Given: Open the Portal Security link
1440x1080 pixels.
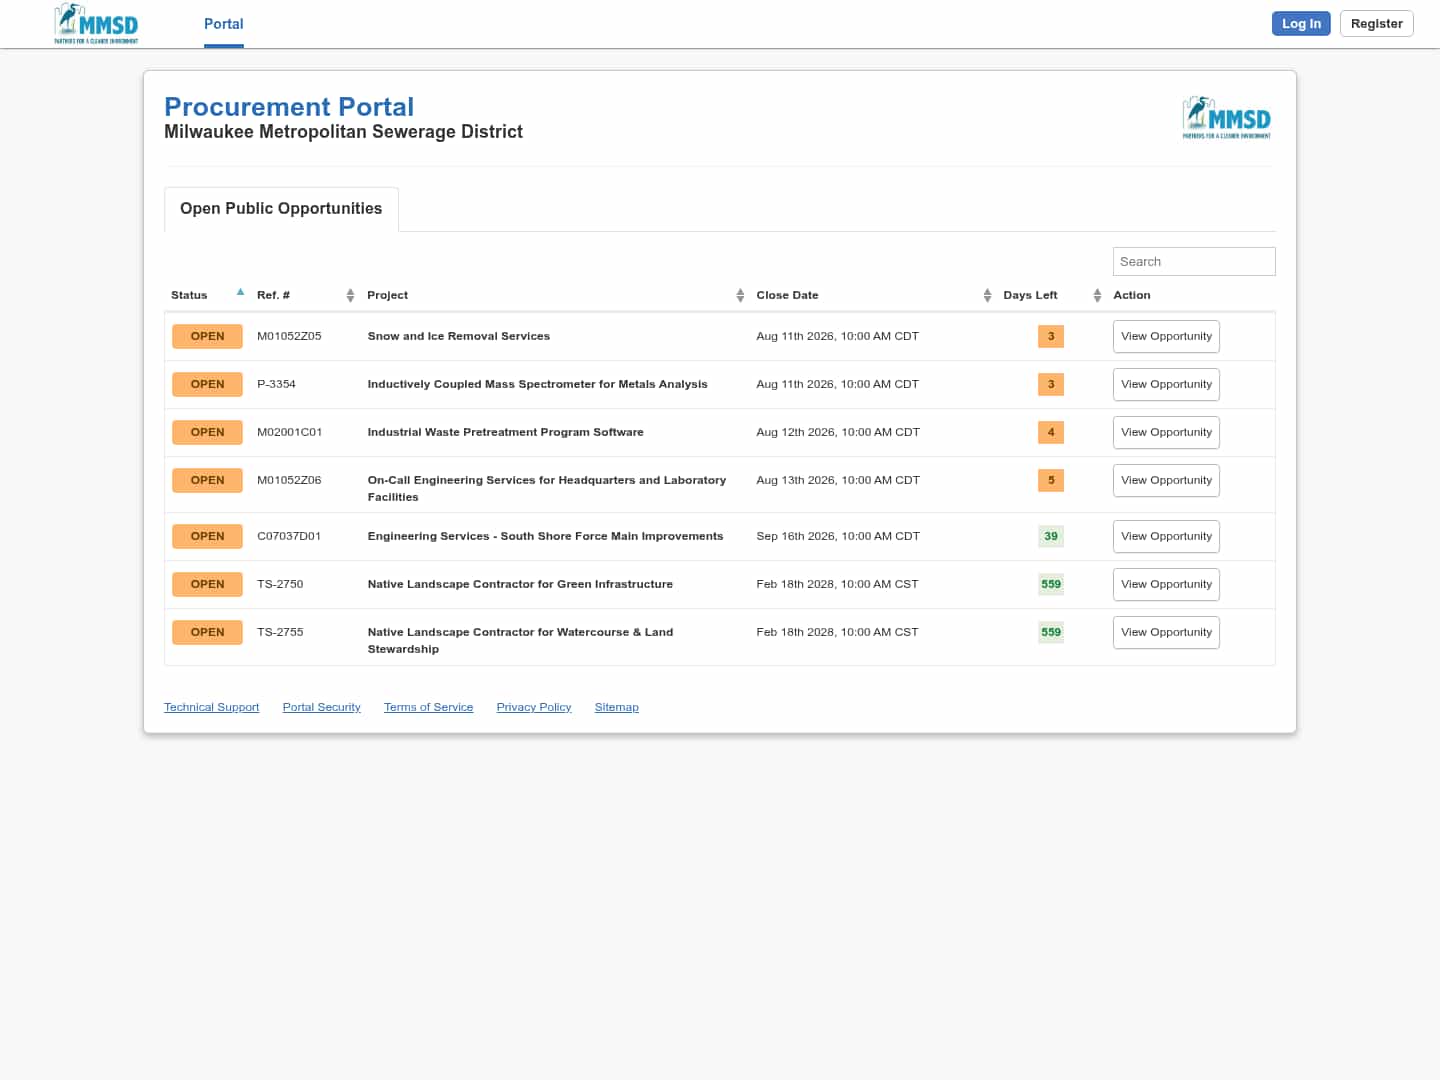Looking at the screenshot, I should click(x=321, y=707).
